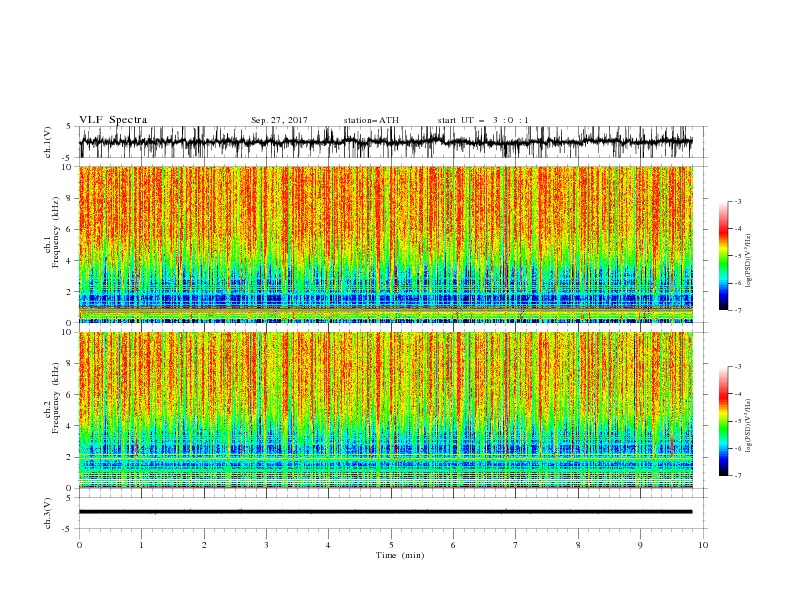Click the "6" tick on the time axis
Screen dimensions: 792x612
pos(453,545)
